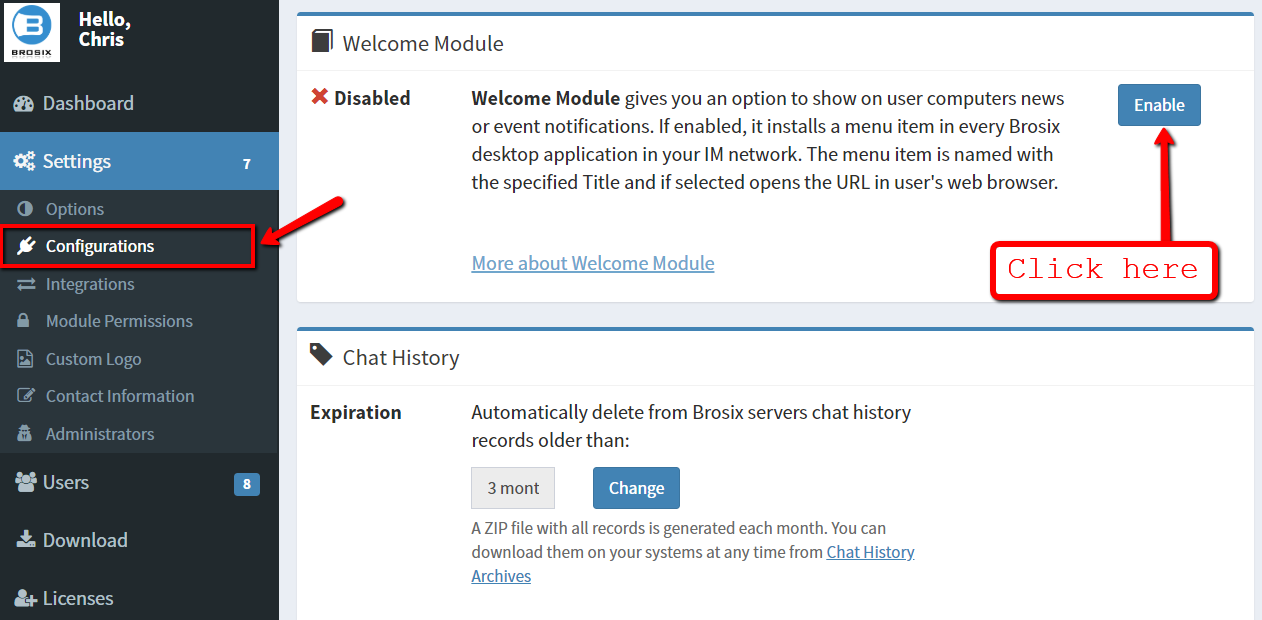
Task: Click the Contact Information edit icon
Action: pos(27,396)
